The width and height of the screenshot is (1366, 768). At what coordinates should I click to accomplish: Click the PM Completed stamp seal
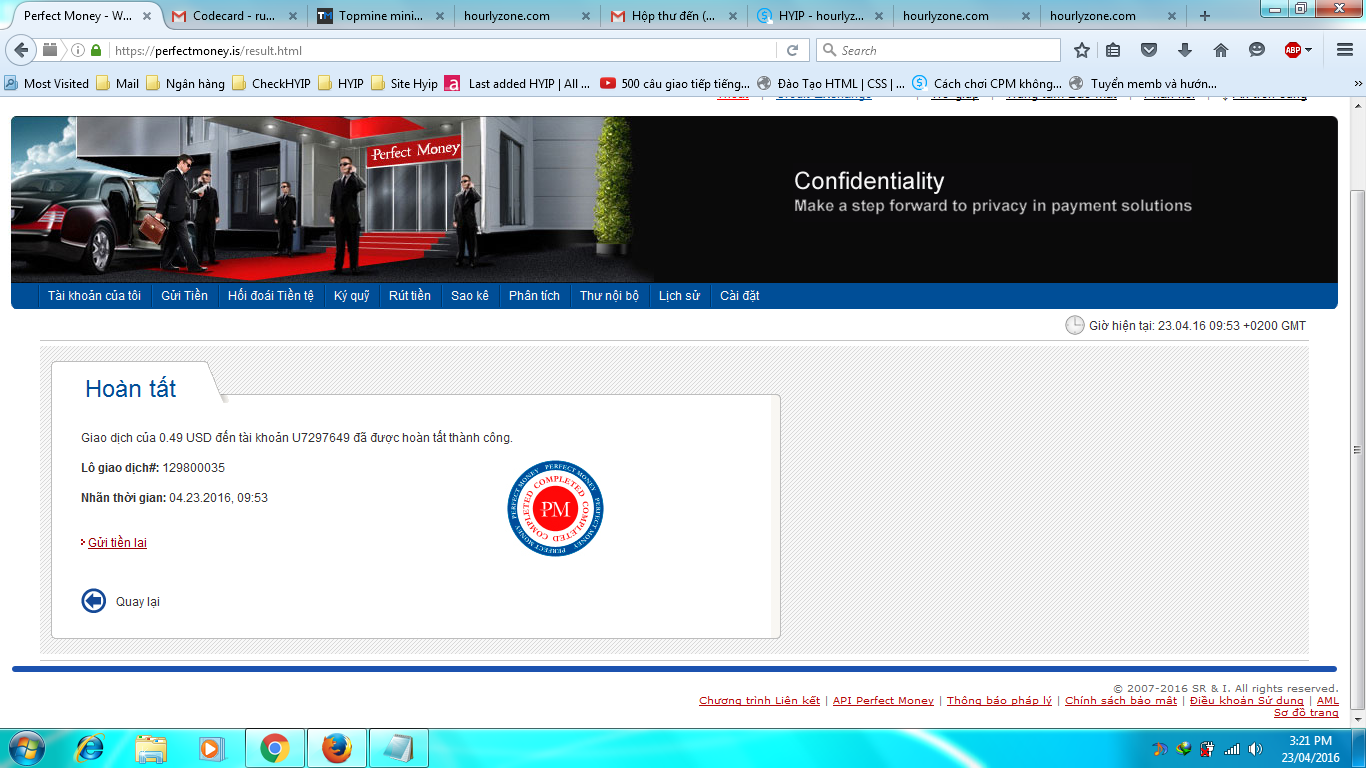click(x=556, y=508)
